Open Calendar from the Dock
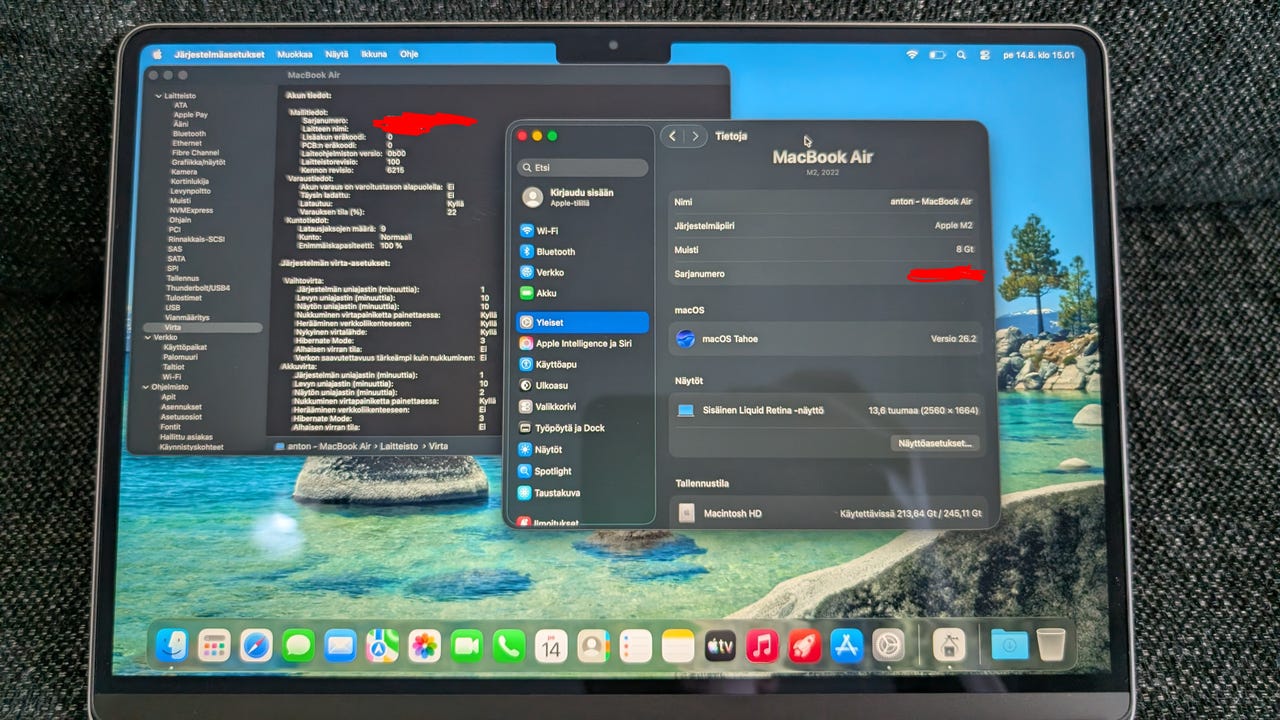The width and height of the screenshot is (1280, 720). coord(551,646)
